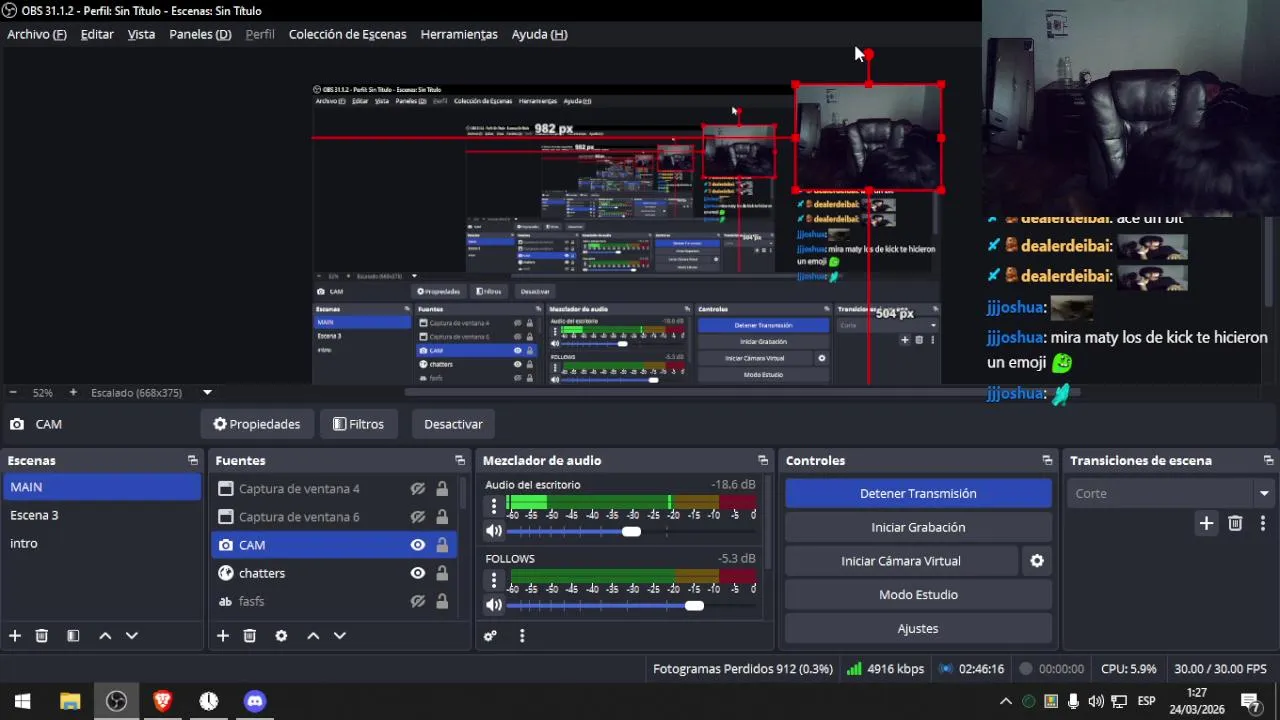Adjust Audio del escritorio volume slider
Viewport: 1280px width, 720px height.
tap(631, 532)
